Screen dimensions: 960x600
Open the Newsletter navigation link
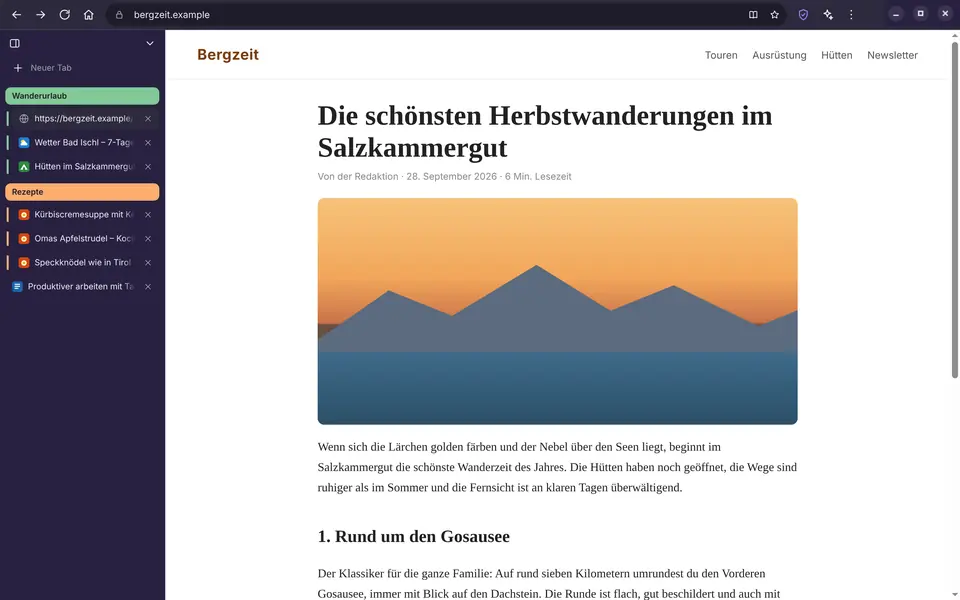pos(892,55)
